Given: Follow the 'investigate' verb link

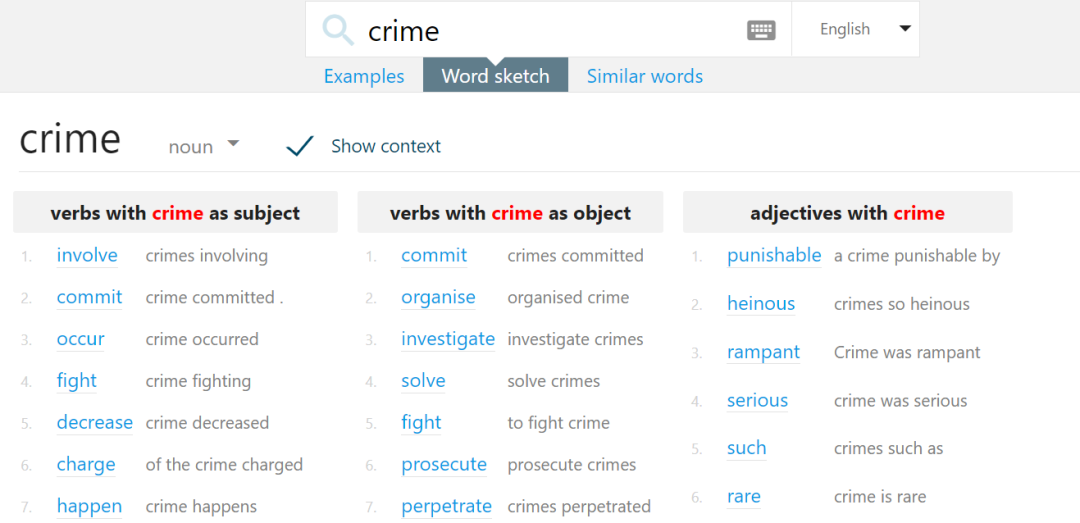Looking at the screenshot, I should click(x=447, y=339).
